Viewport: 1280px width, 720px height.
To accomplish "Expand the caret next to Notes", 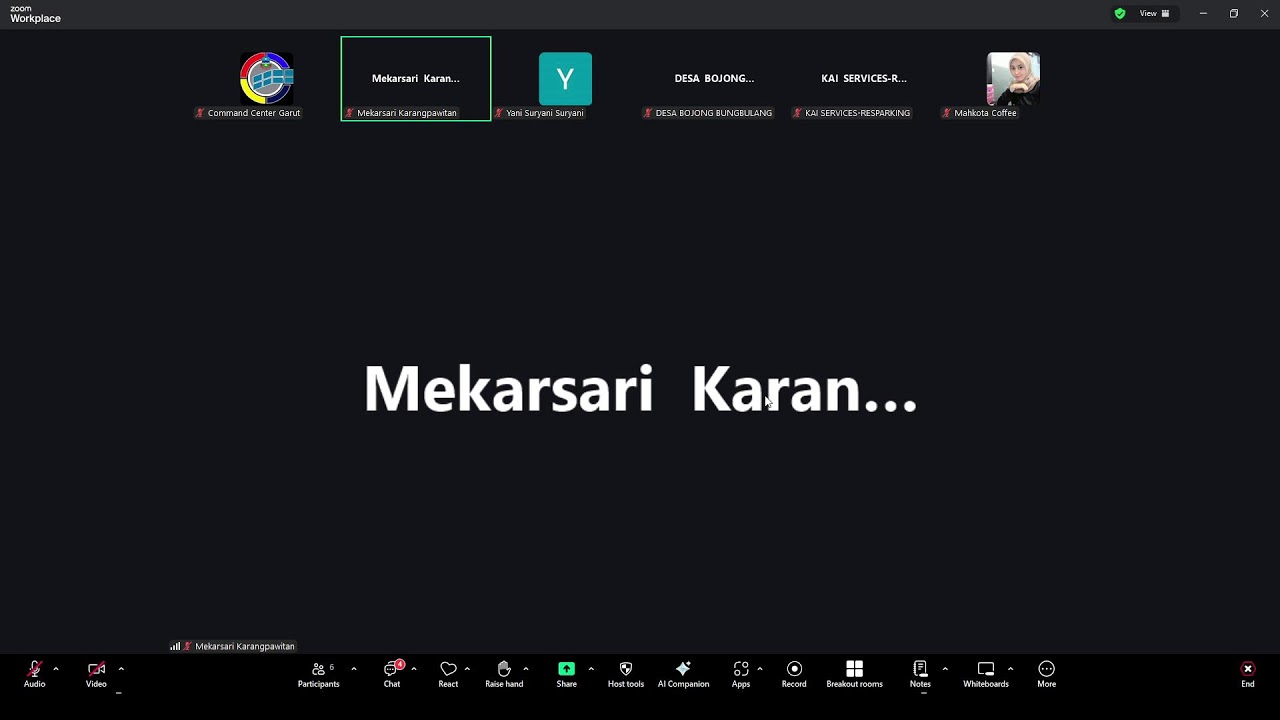I will coord(945,669).
